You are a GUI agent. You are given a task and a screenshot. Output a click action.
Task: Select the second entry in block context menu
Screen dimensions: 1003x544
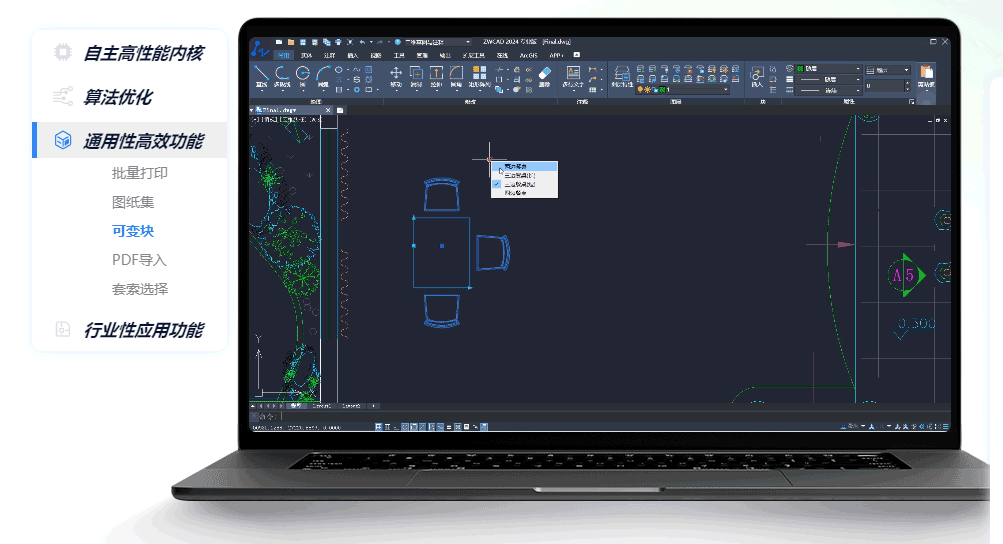[x=525, y=175]
